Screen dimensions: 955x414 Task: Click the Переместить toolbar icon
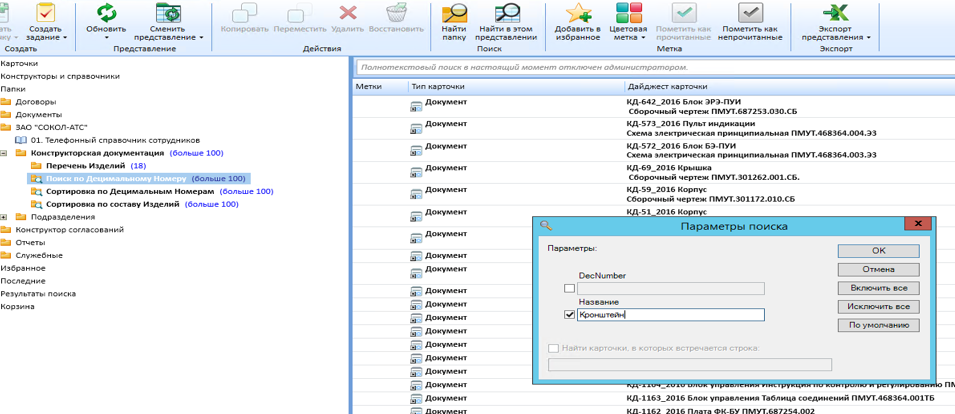click(x=298, y=13)
